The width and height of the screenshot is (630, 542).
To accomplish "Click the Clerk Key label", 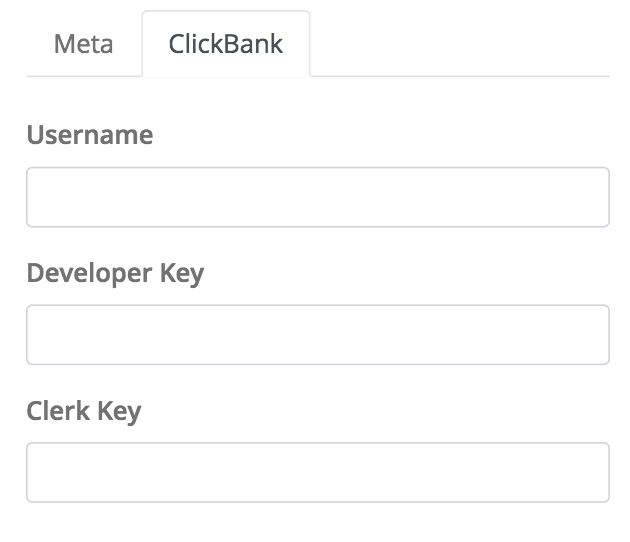I will click(x=84, y=411).
